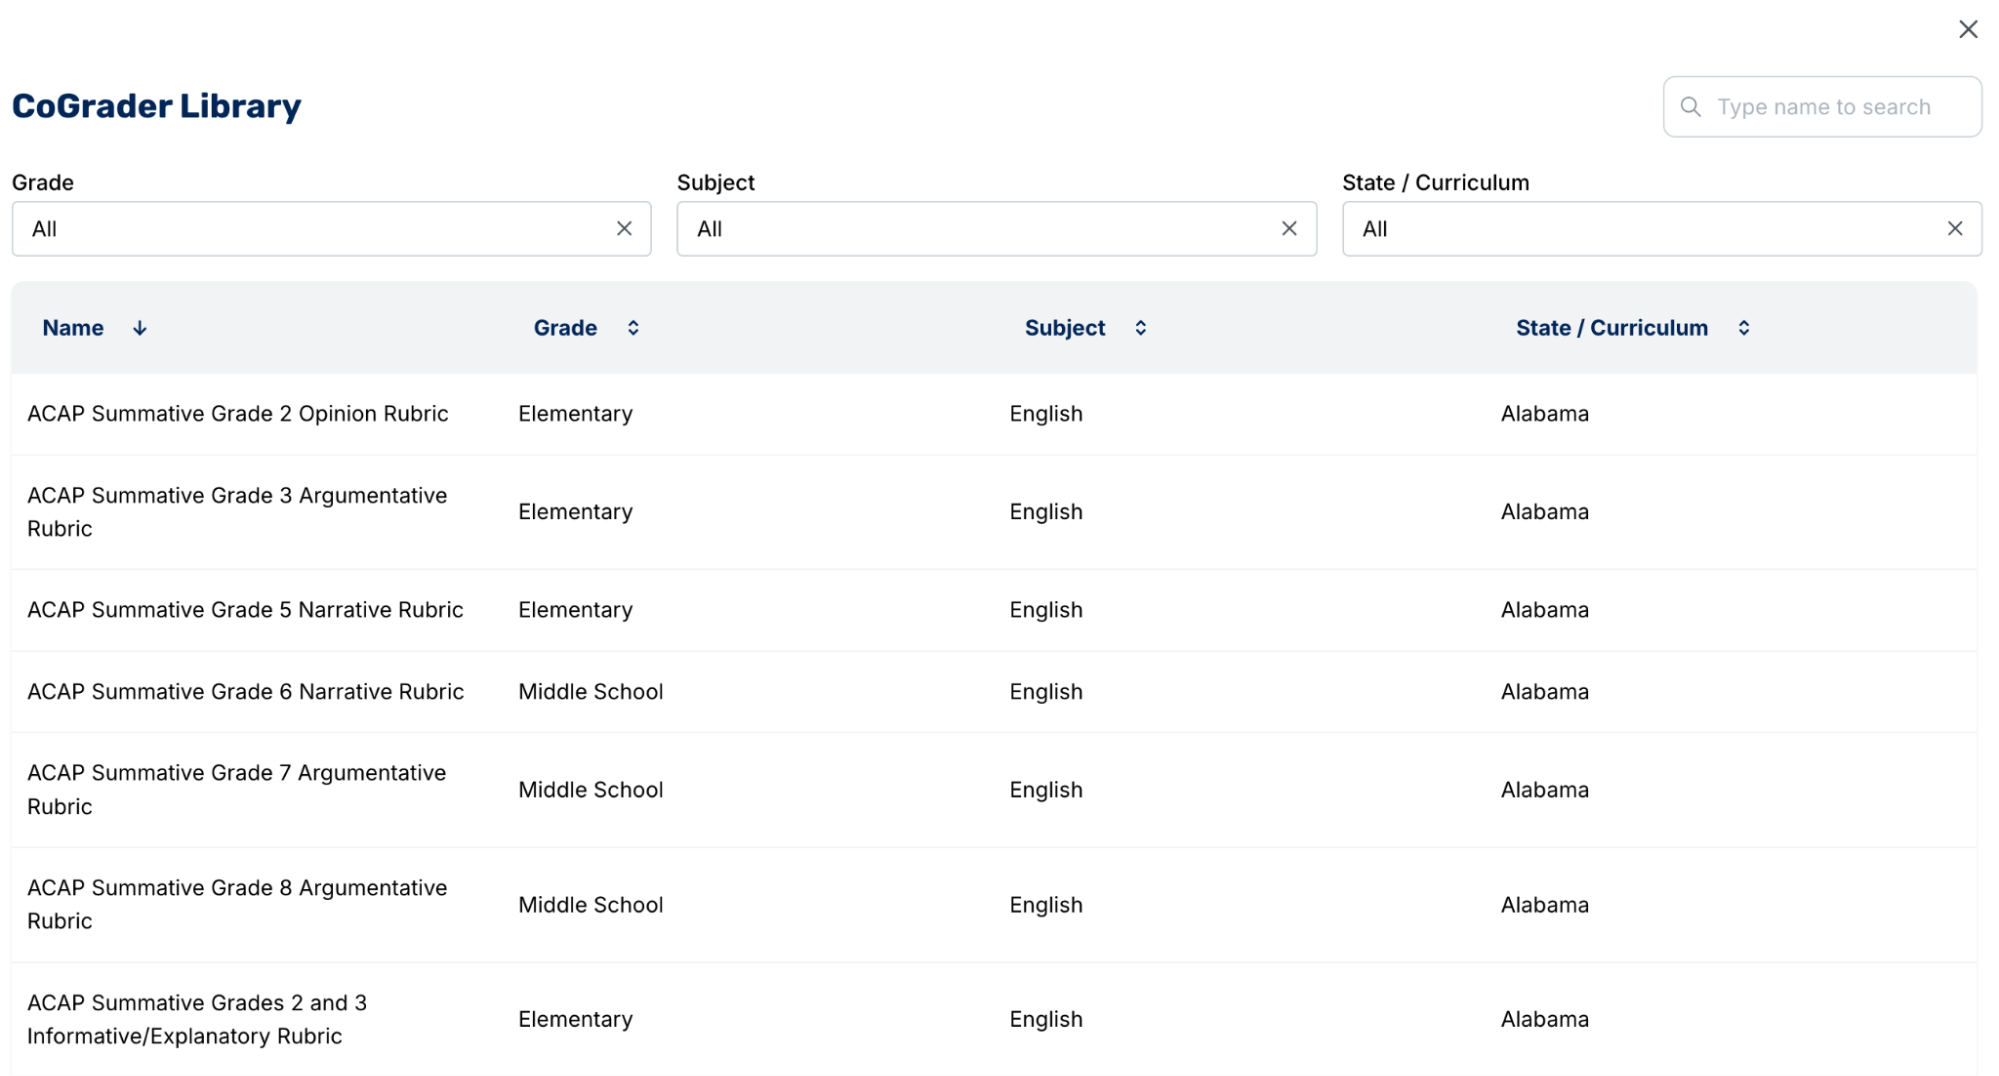Click the search magnifier icon
The width and height of the screenshot is (1999, 1076).
pos(1691,106)
